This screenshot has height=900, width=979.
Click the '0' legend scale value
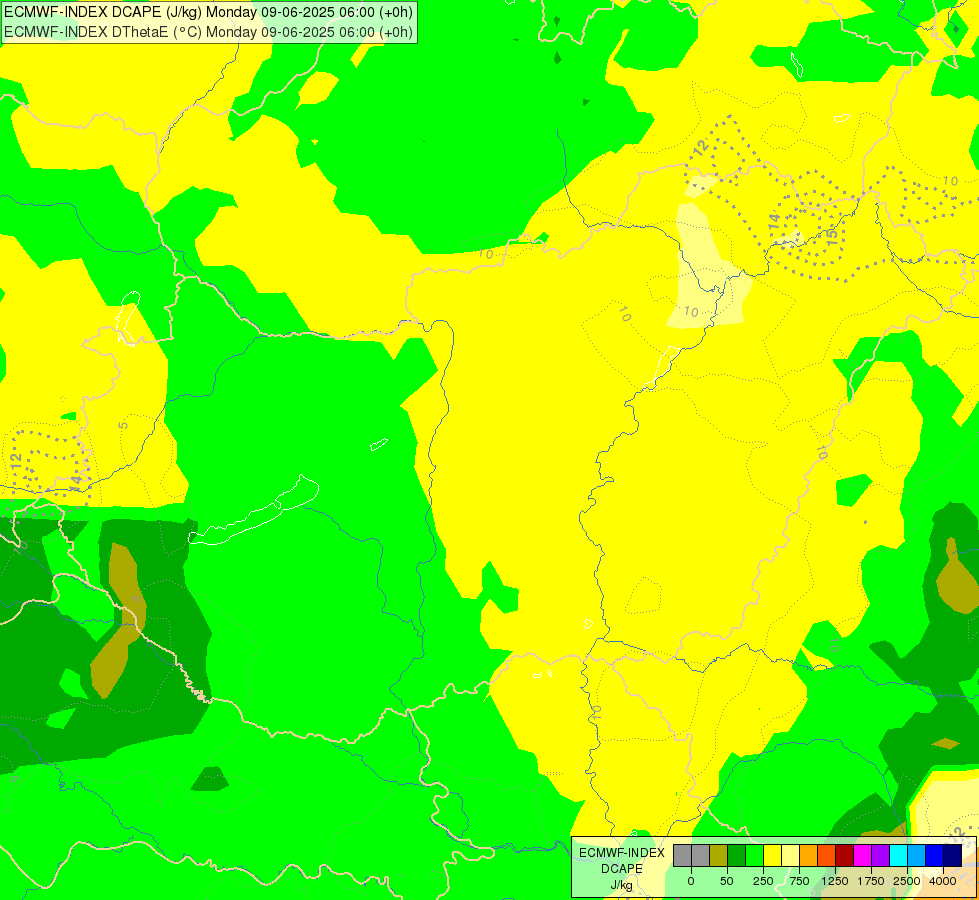coord(691,881)
